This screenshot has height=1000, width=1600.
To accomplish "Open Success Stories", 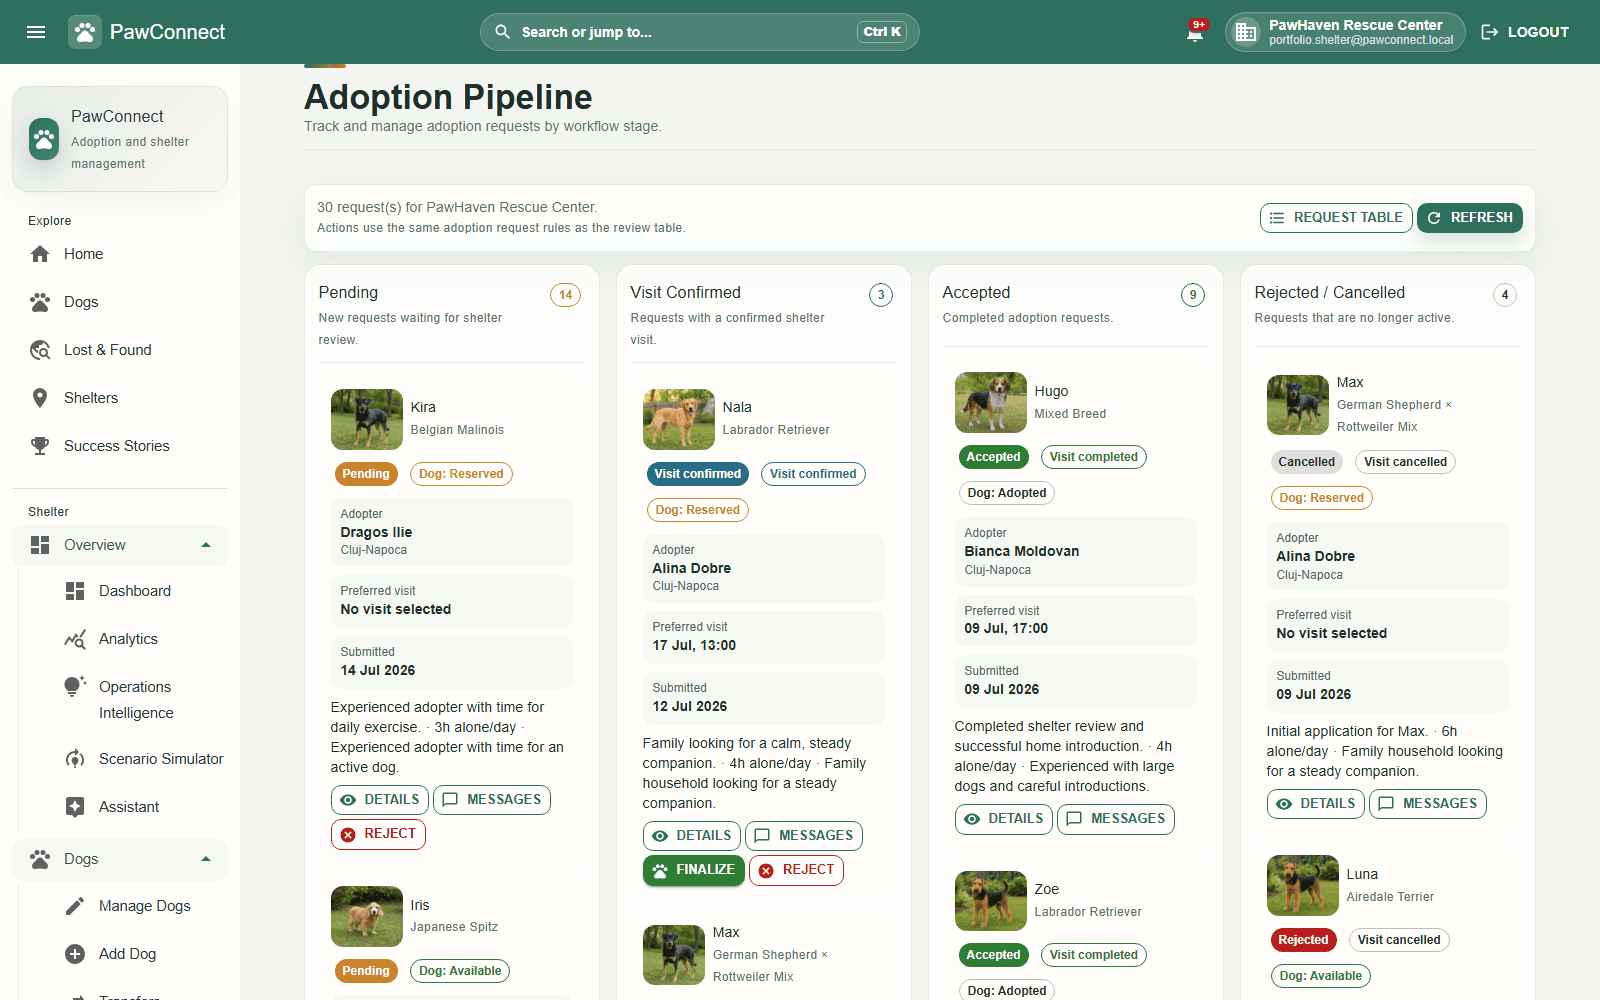I will click(x=120, y=446).
